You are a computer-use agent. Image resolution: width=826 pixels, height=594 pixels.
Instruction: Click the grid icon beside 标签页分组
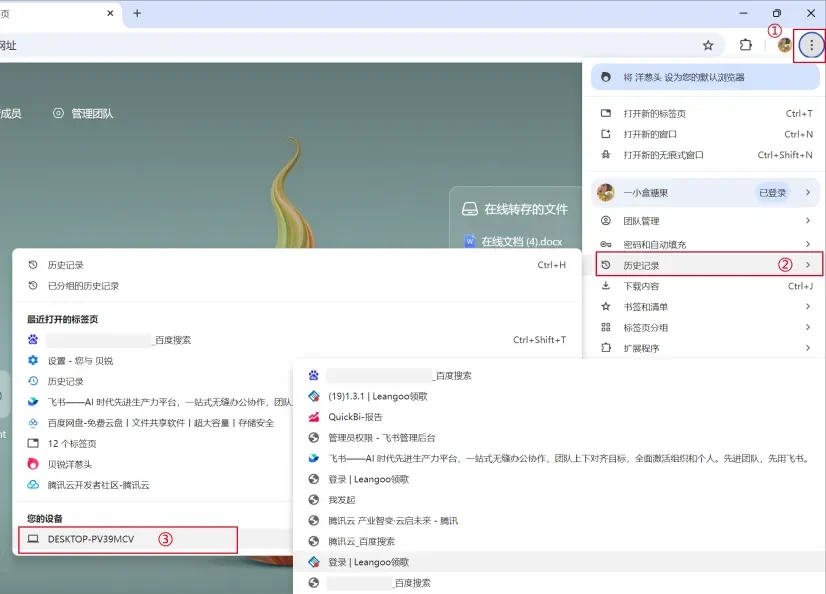[606, 328]
